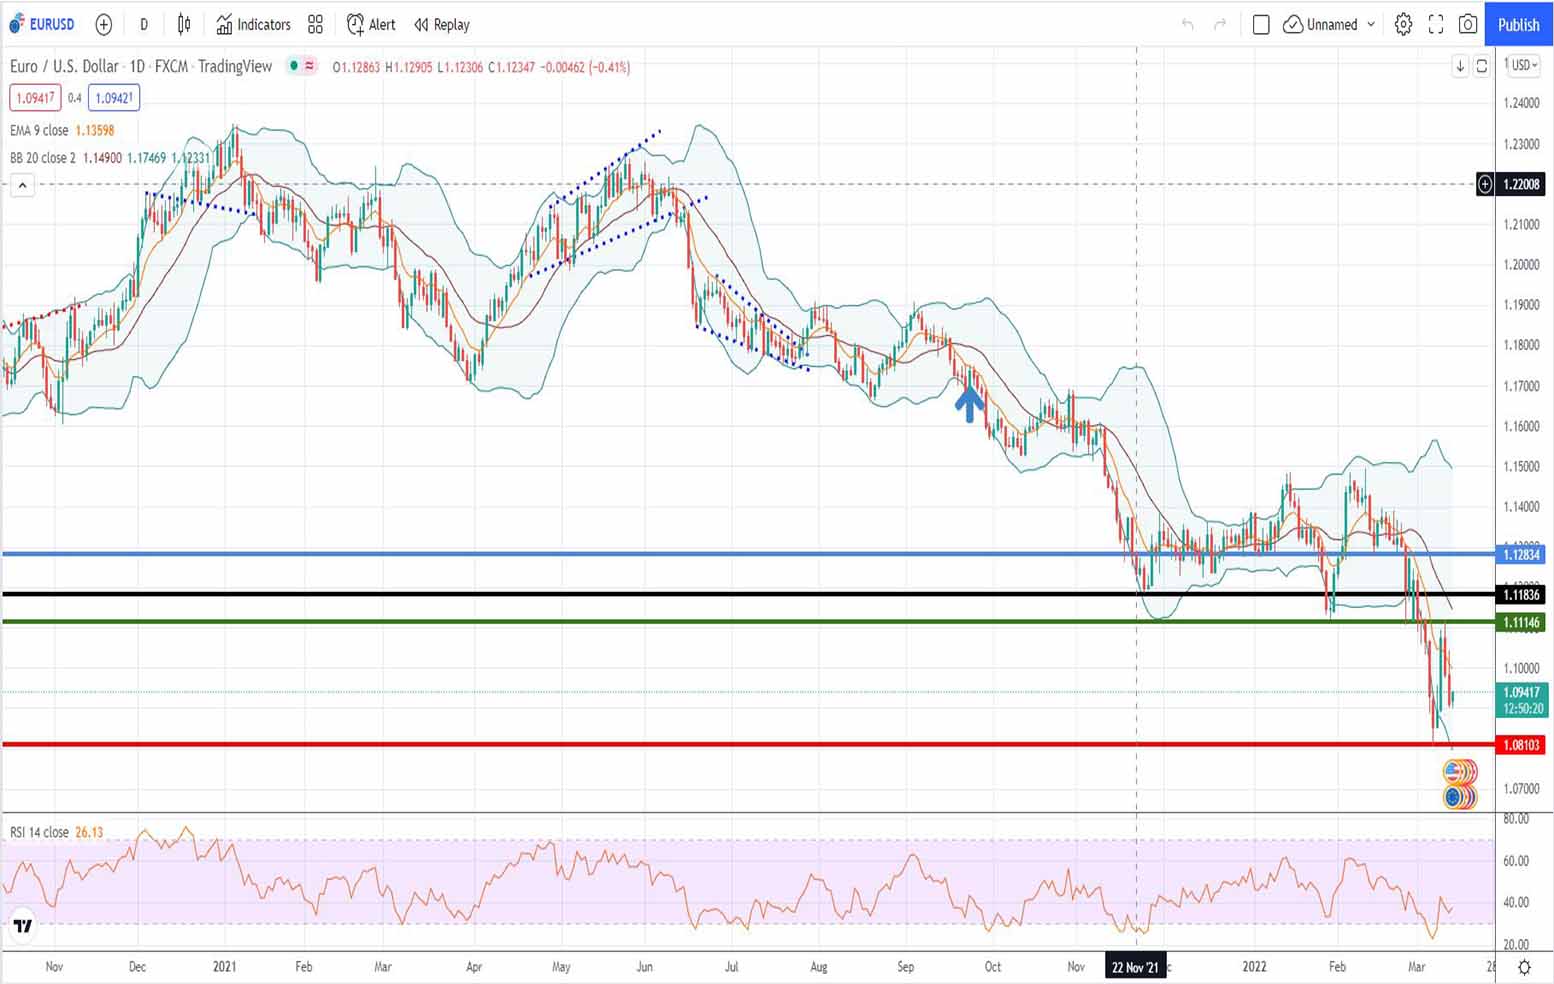Open the candlestick chart style selector
The height and width of the screenshot is (984, 1554).
coord(184,25)
